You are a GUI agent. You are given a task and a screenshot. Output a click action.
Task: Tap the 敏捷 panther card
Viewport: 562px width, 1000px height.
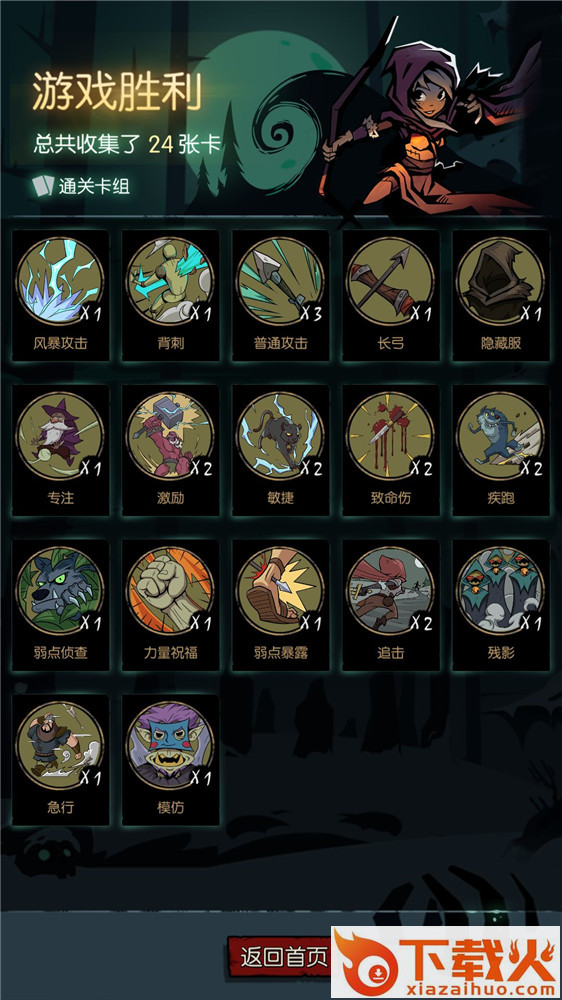(281, 450)
